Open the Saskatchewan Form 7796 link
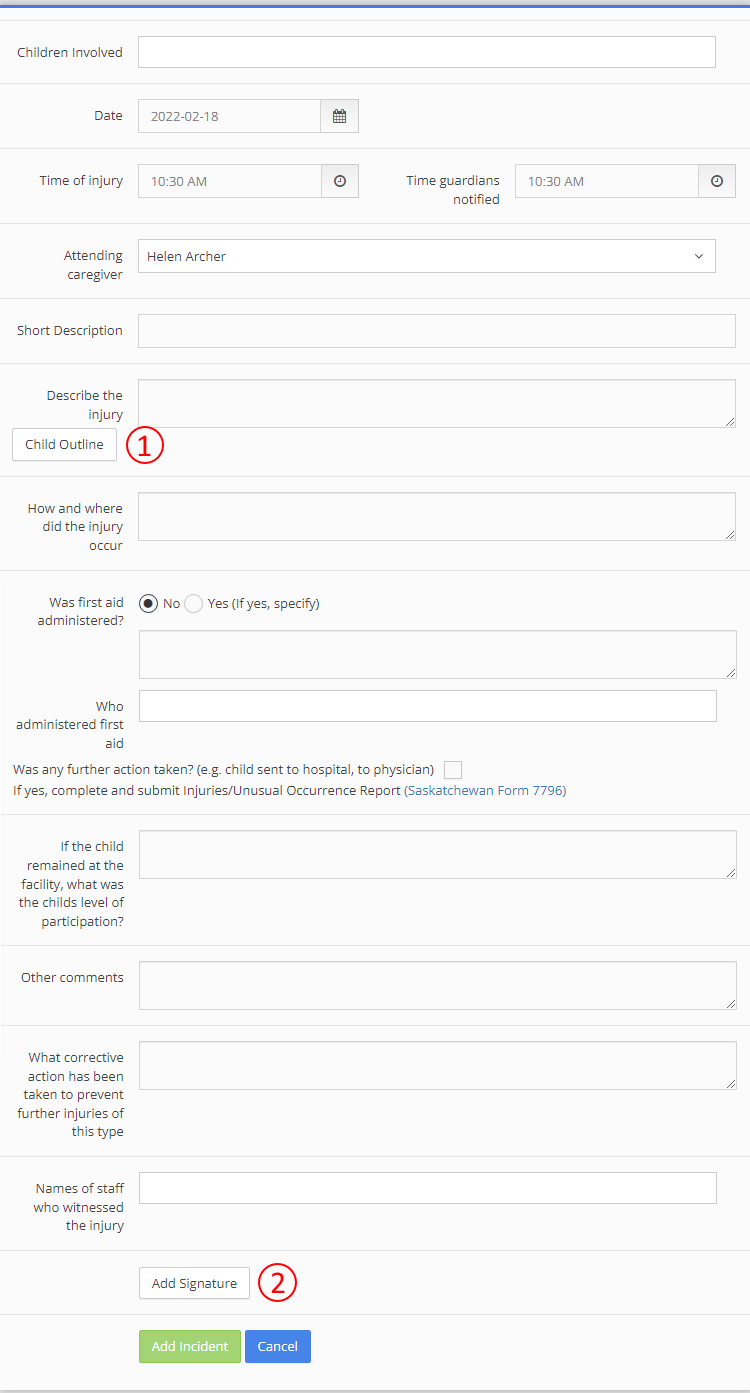750x1393 pixels. click(485, 790)
